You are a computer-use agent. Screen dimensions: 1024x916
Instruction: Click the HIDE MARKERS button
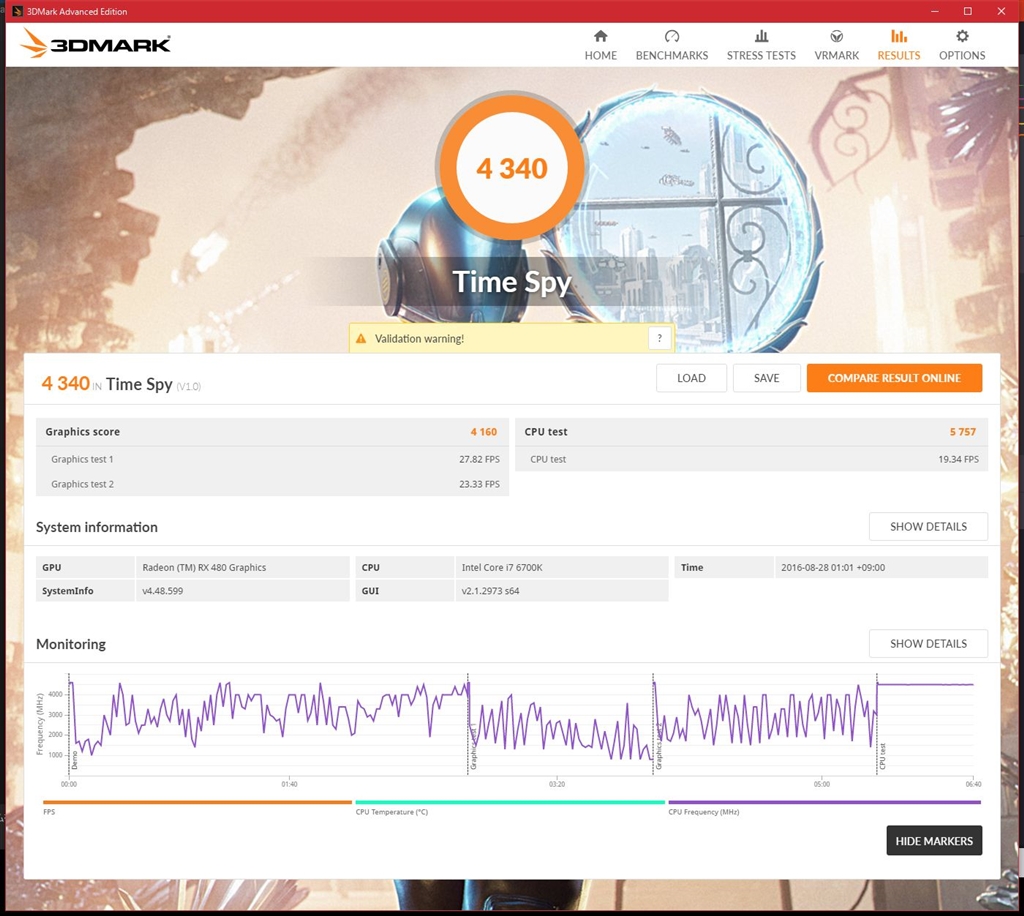click(x=934, y=841)
